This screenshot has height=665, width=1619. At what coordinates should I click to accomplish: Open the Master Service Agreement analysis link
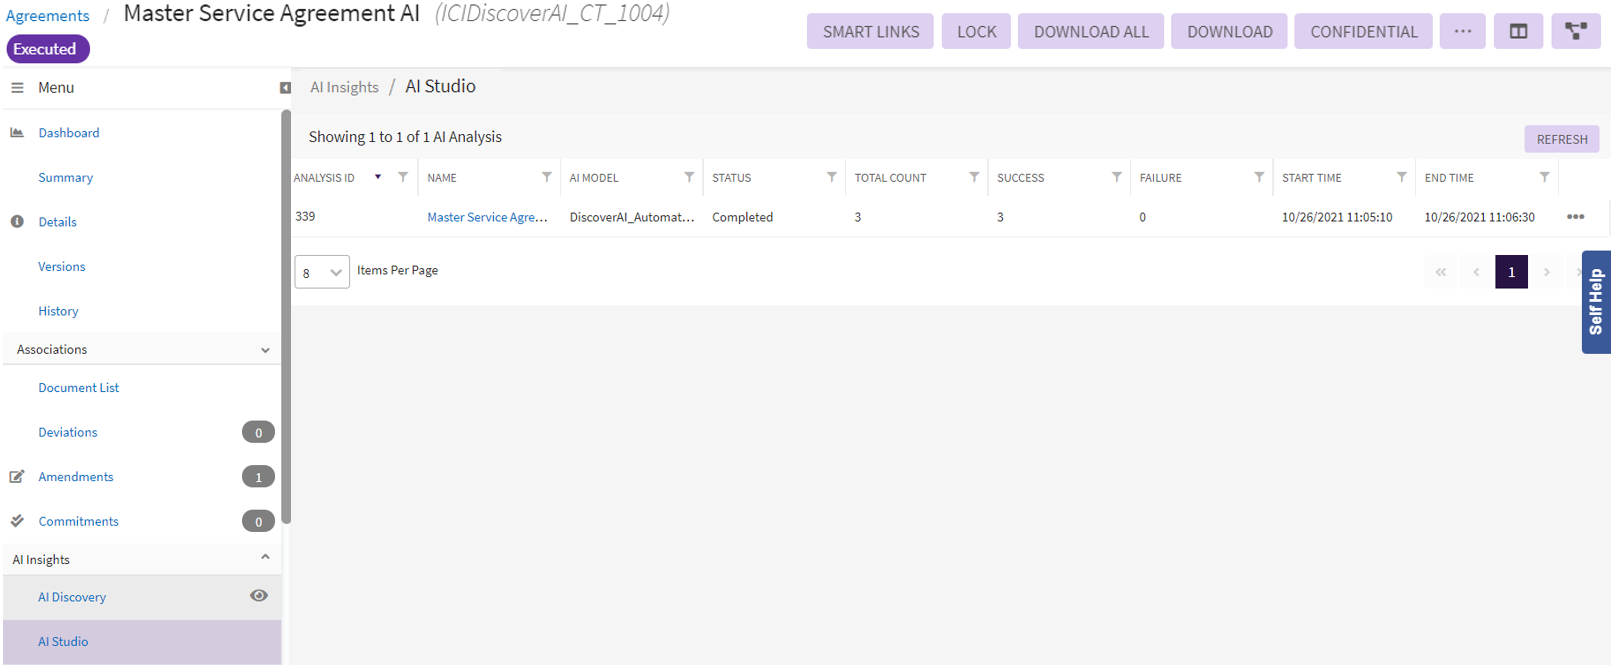click(x=487, y=217)
